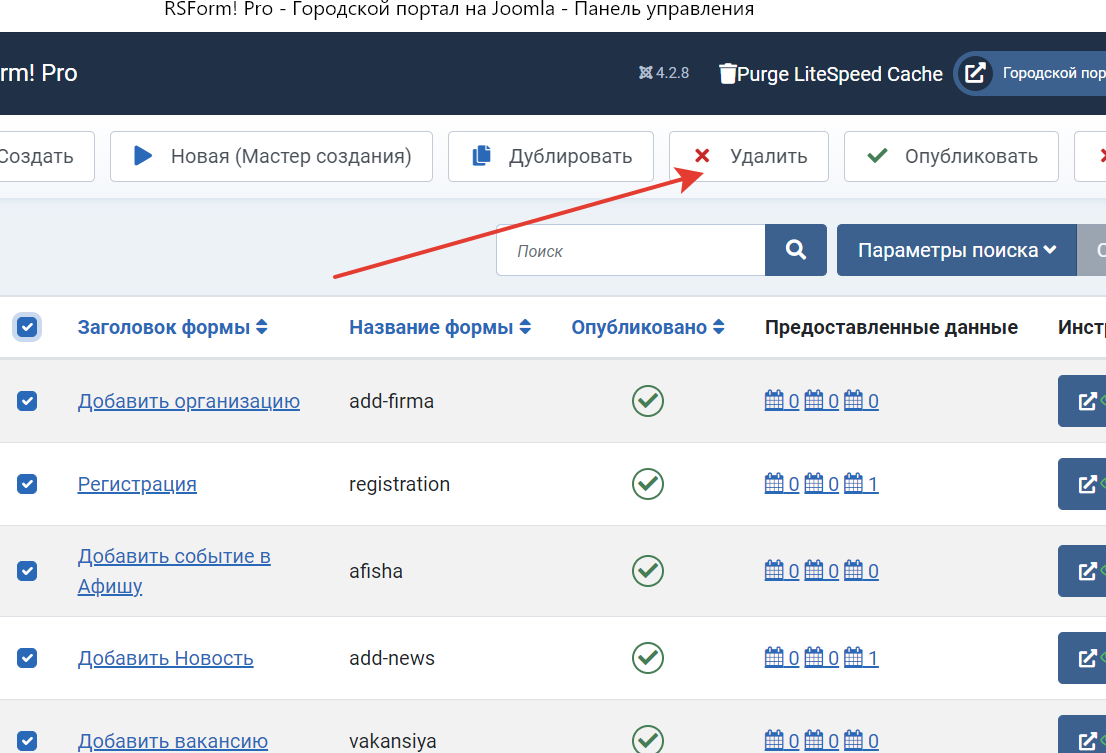Click Дублировать in the toolbar
The image size is (1106, 753).
coord(551,156)
